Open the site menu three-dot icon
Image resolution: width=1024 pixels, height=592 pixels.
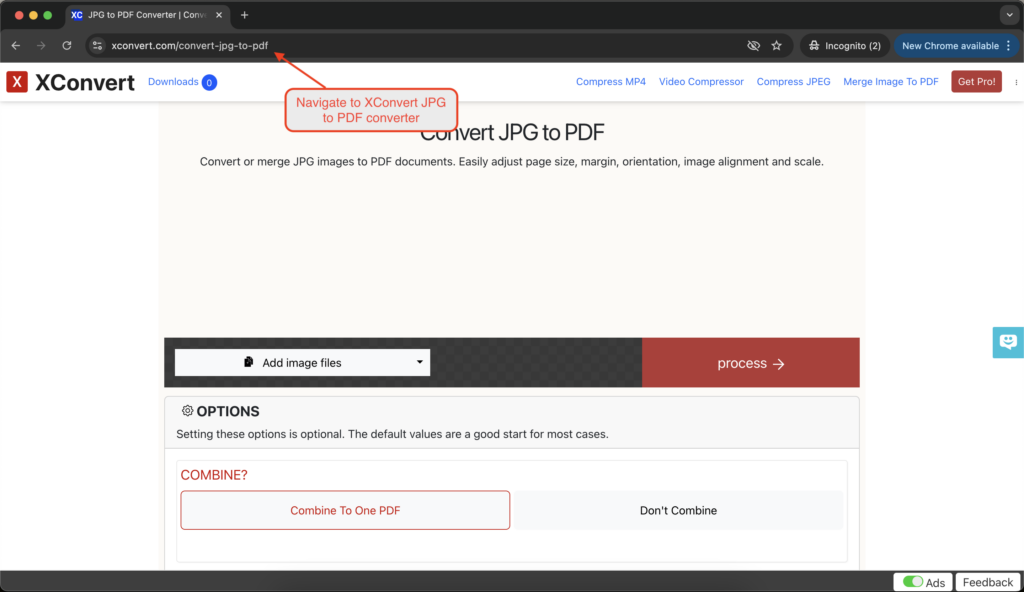point(1016,82)
